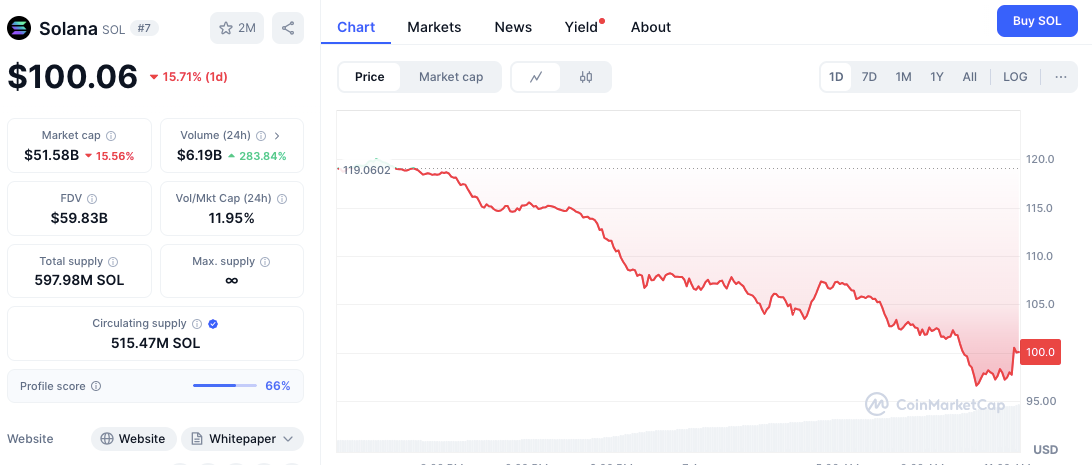Add Solana to watchlist with star icon
This screenshot has height=465, width=1092.
point(237,28)
